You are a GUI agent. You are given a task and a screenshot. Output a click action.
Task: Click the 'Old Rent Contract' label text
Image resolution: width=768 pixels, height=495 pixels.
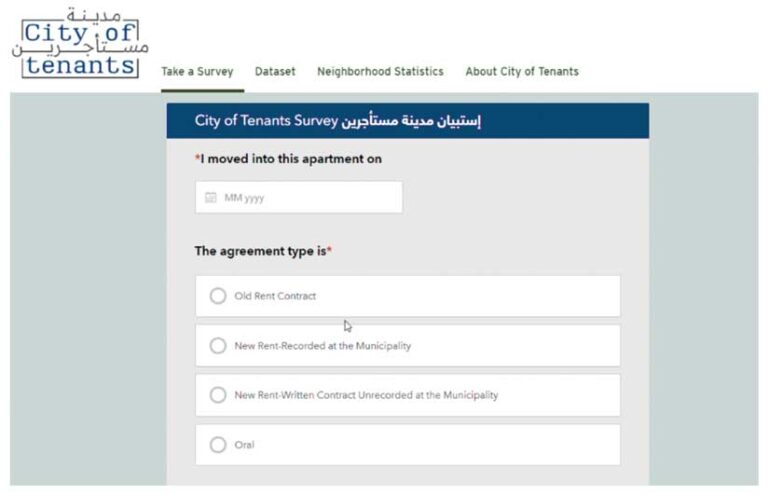275,296
